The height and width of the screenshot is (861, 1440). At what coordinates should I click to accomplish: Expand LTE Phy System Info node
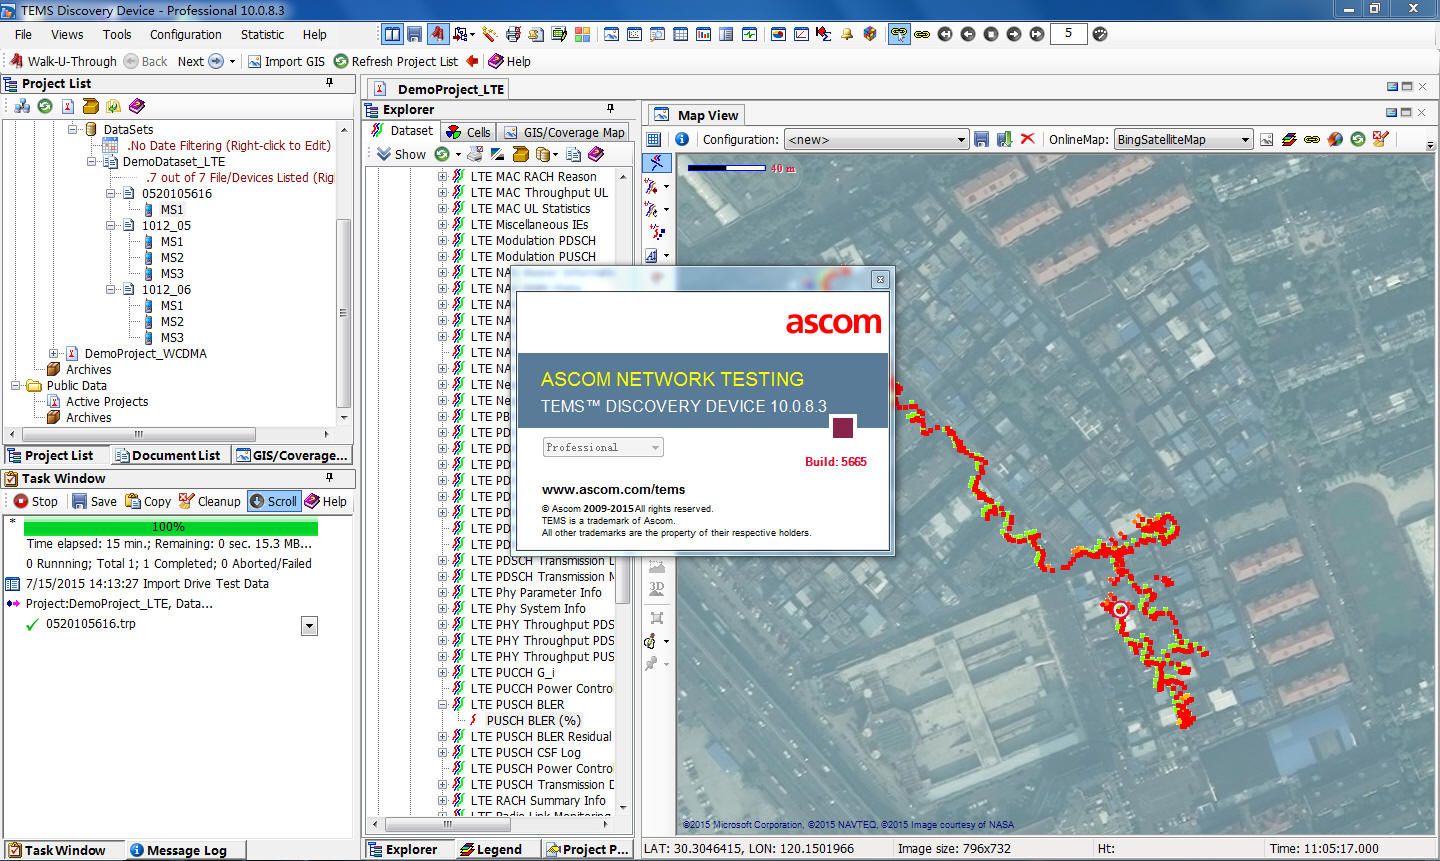pos(442,609)
